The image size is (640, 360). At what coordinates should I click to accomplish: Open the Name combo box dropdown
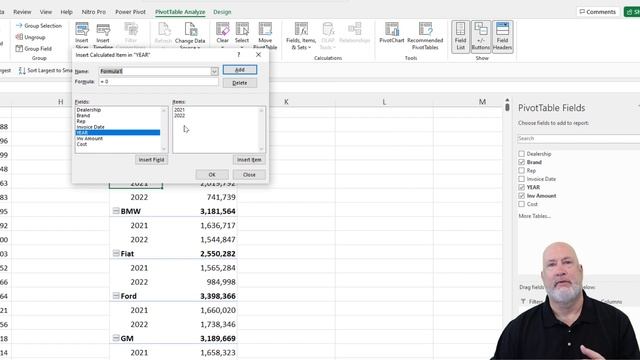pyautogui.click(x=214, y=71)
